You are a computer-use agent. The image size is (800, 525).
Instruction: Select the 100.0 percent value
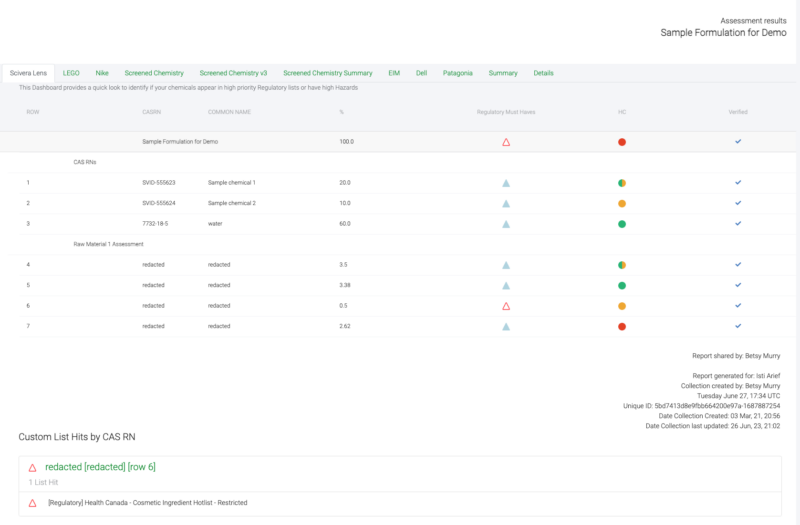tap(346, 142)
